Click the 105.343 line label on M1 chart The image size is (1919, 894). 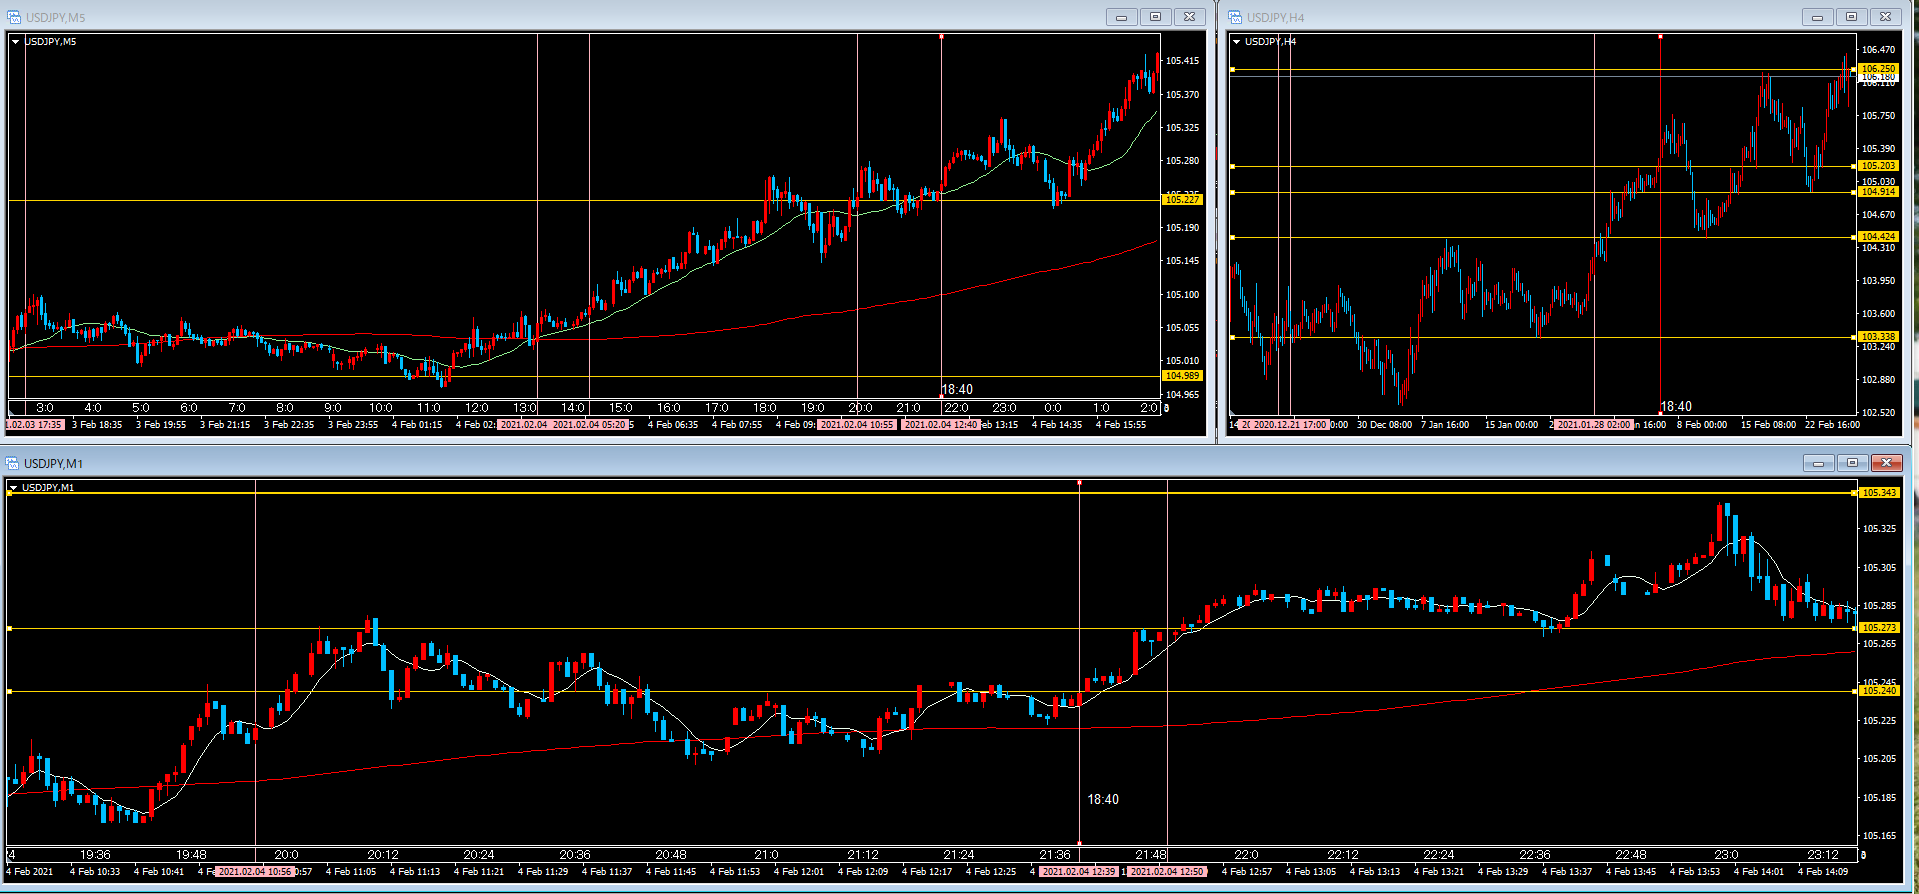coord(1879,493)
